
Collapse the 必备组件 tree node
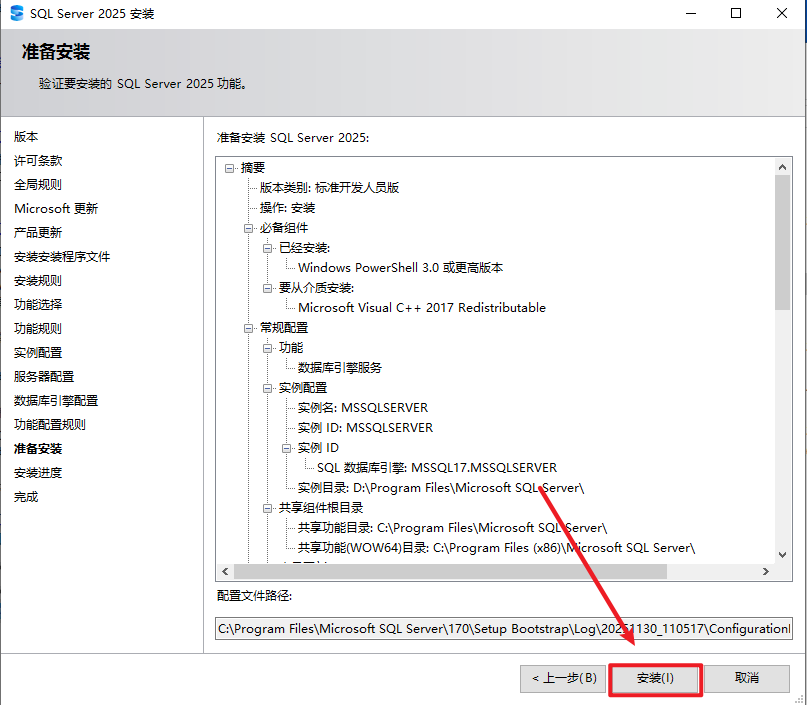point(249,228)
